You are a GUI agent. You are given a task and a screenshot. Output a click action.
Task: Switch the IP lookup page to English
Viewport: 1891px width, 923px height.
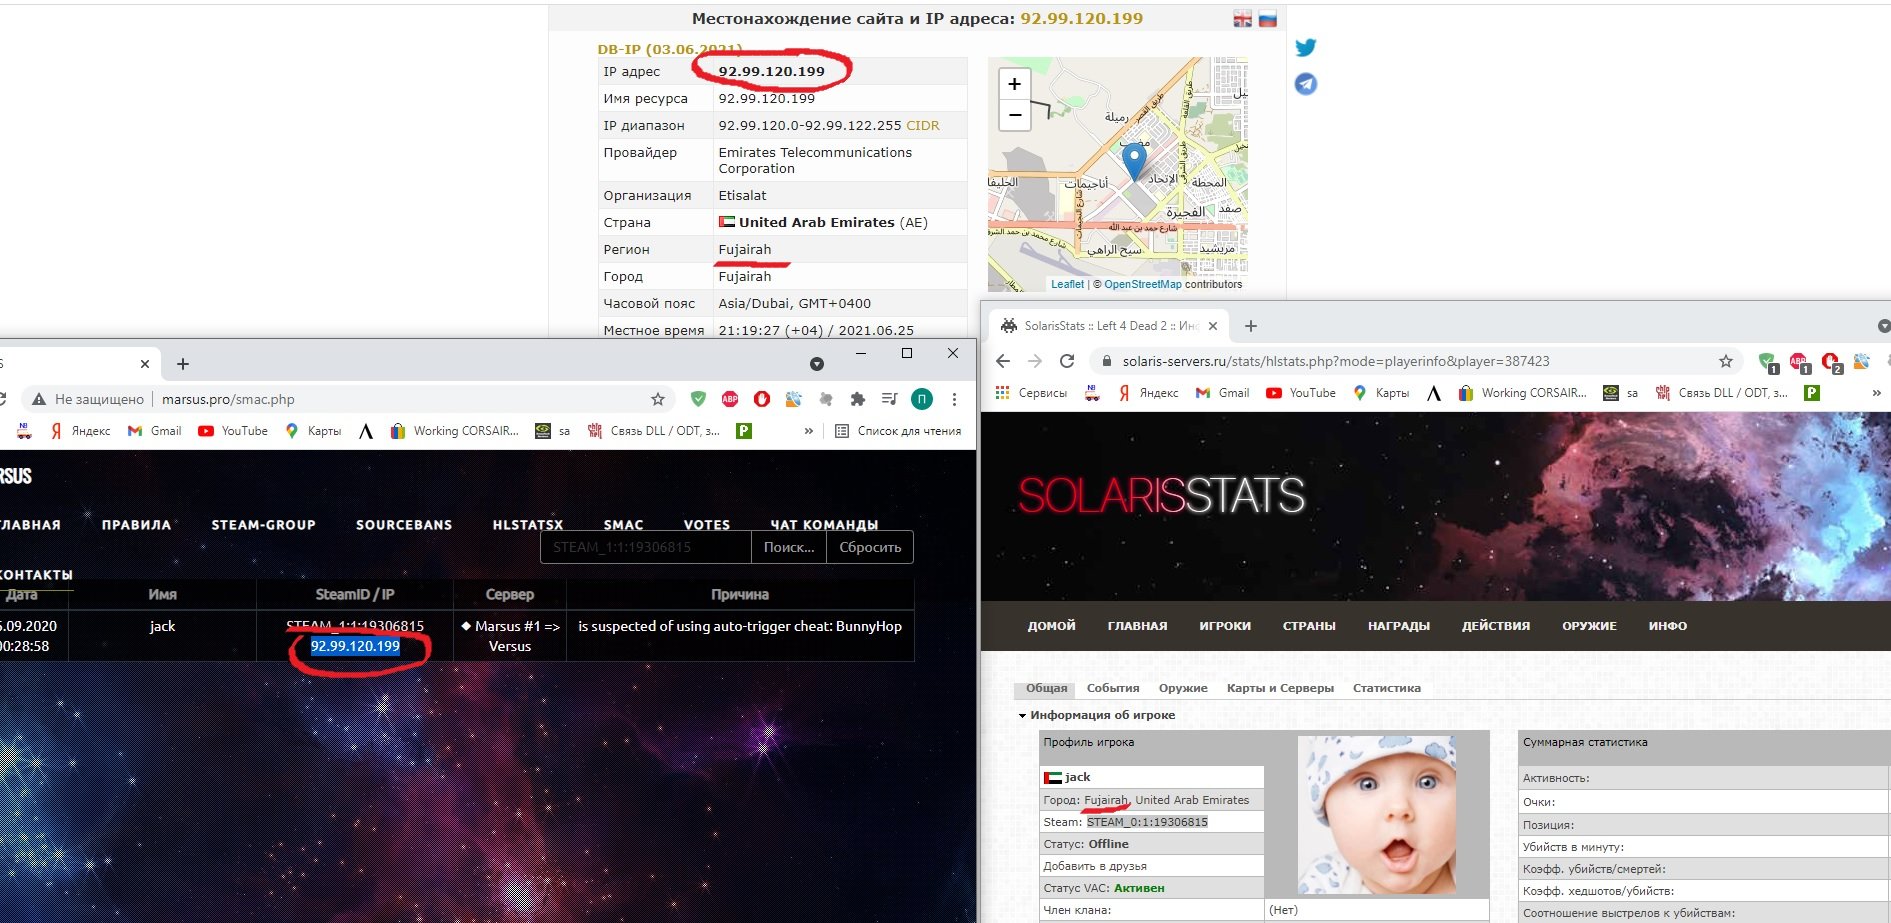pyautogui.click(x=1242, y=19)
